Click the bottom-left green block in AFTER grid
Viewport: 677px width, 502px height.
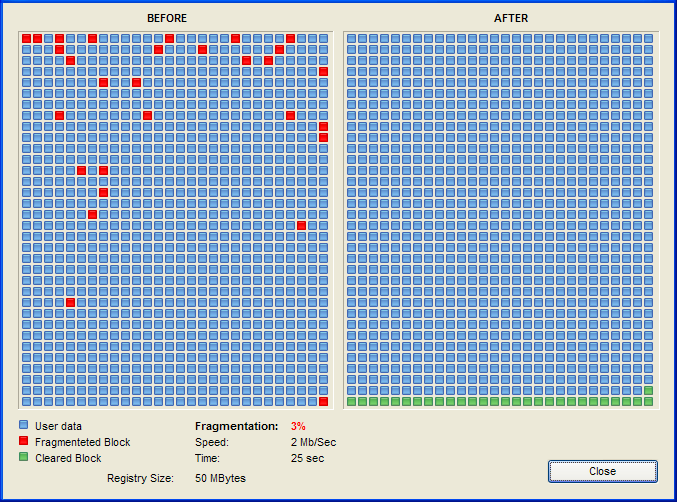coord(351,401)
